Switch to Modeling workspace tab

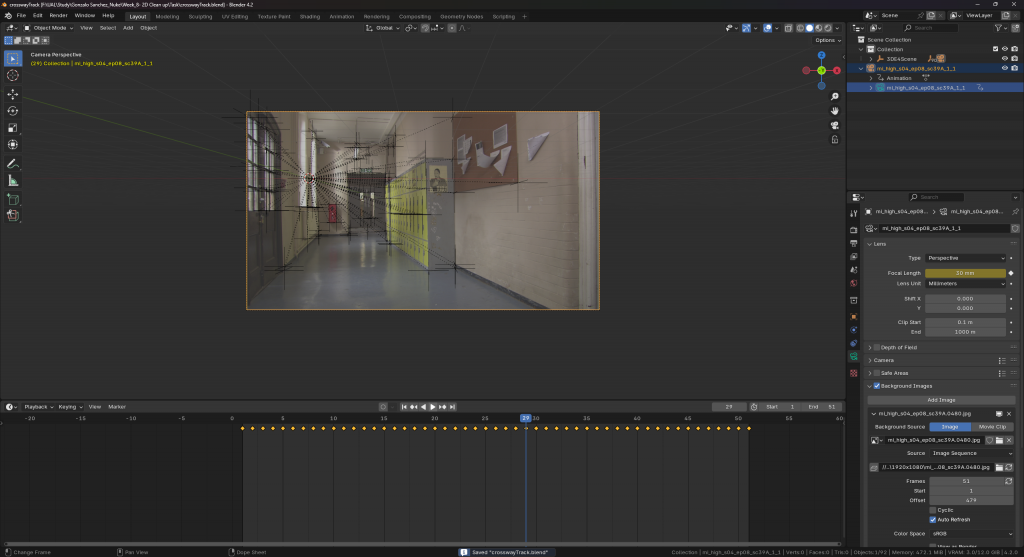click(x=167, y=16)
